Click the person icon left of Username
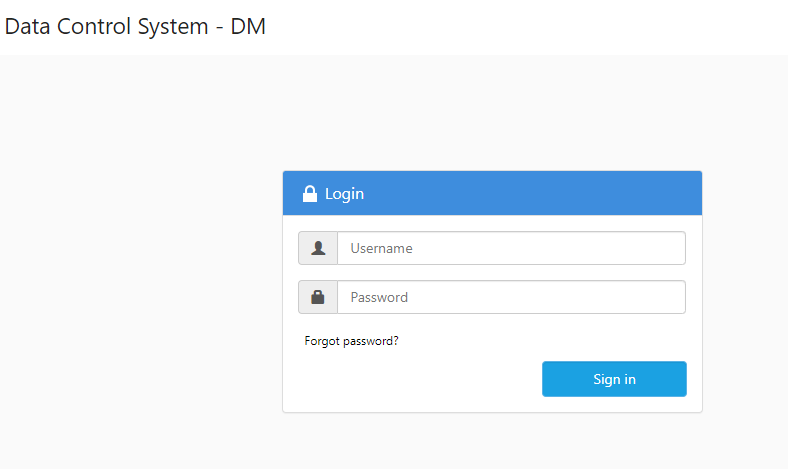Image resolution: width=788 pixels, height=469 pixels. click(x=318, y=248)
